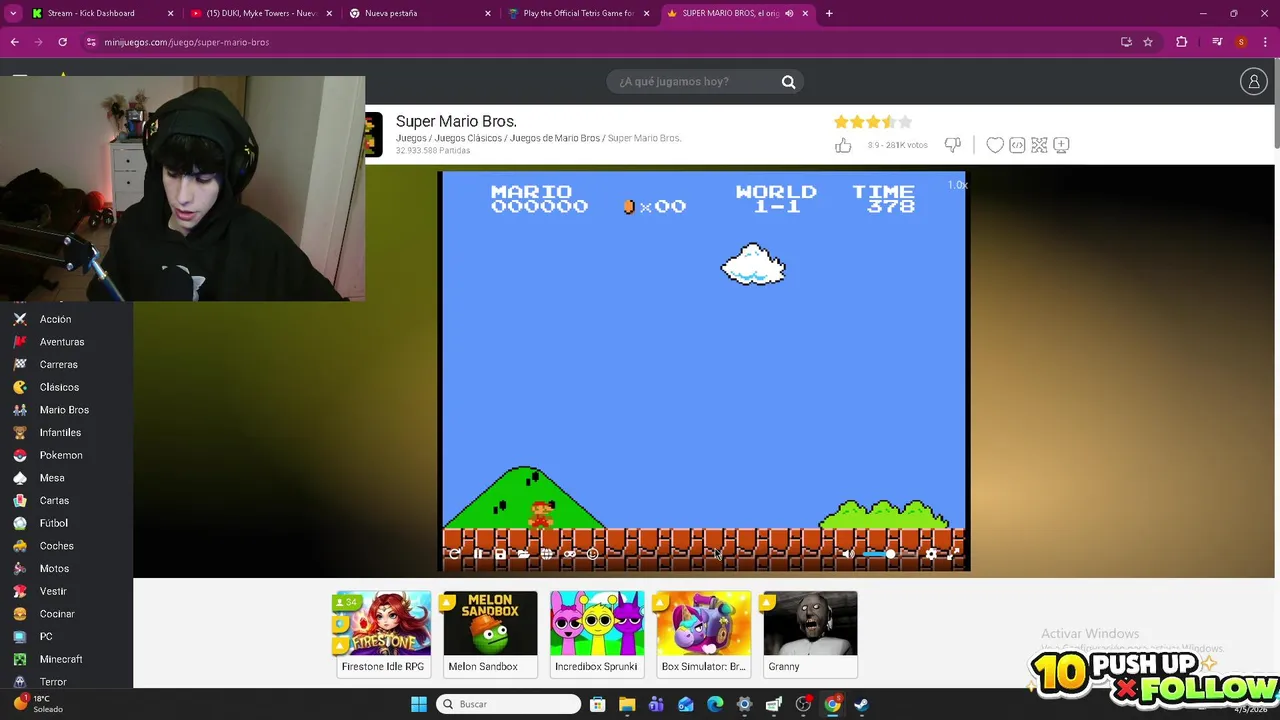Click the thumbs up like icon
Screen dimensions: 1280x720
click(x=843, y=145)
